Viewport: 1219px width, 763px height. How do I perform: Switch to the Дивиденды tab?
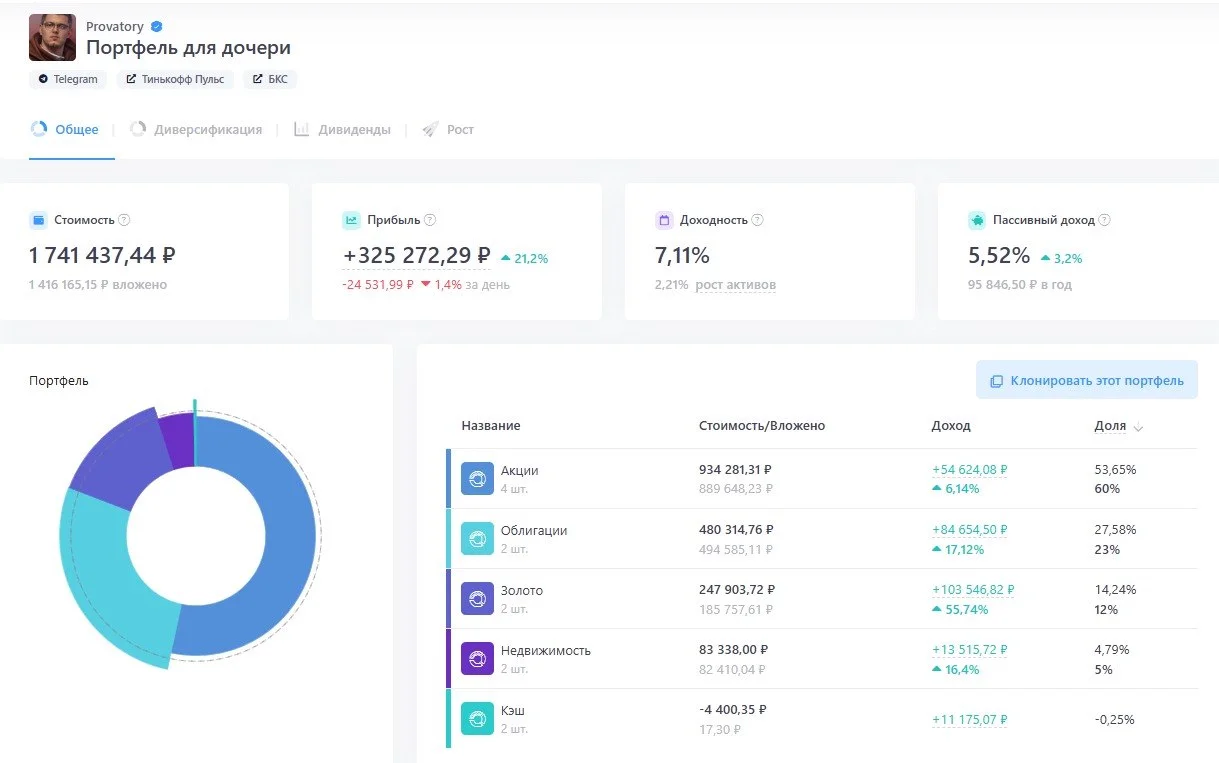tap(342, 130)
